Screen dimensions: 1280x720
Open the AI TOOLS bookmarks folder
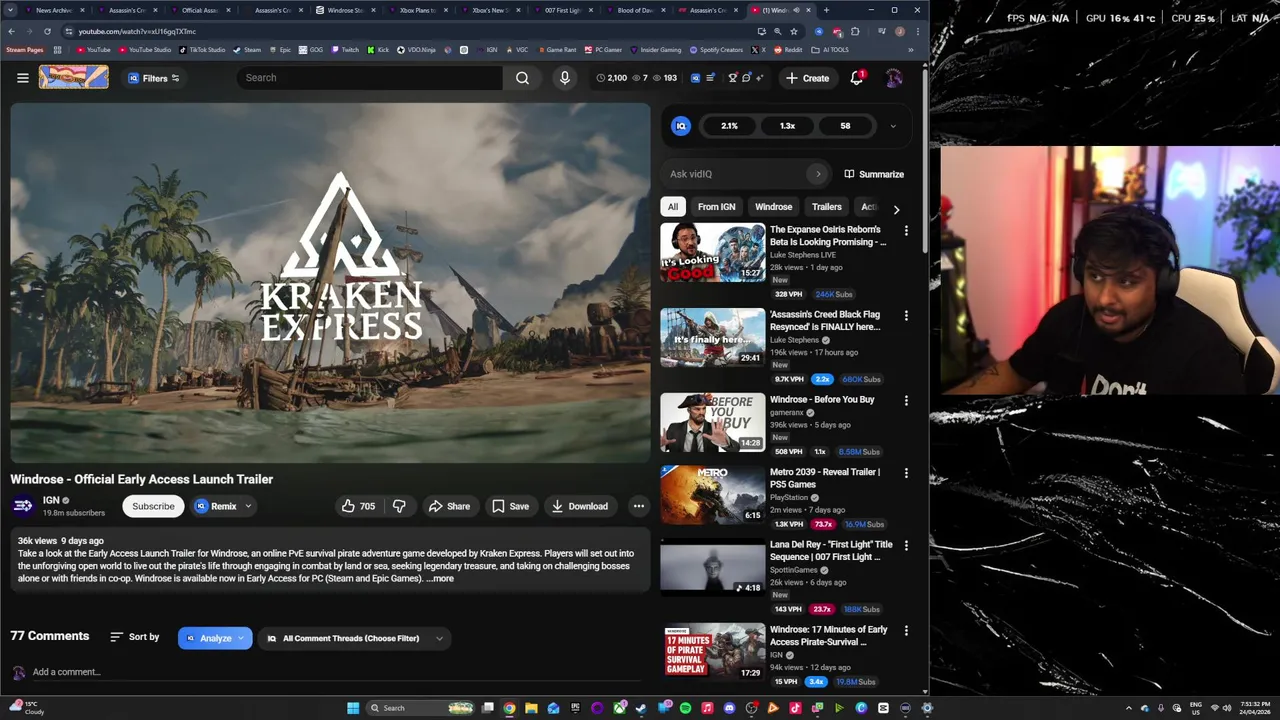pos(830,50)
